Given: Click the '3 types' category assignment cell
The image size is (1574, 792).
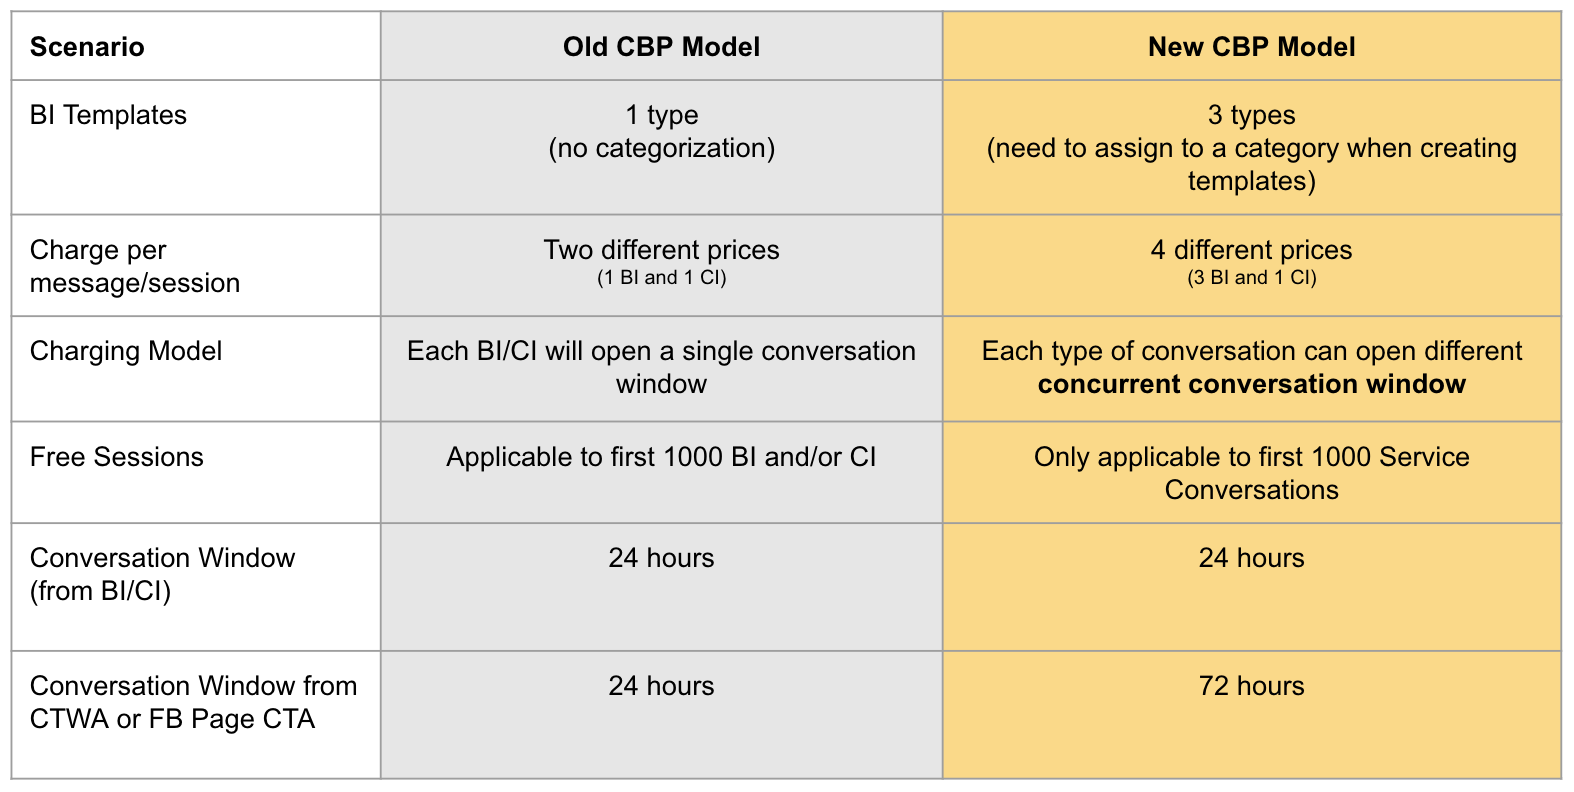Looking at the screenshot, I should [1251, 147].
